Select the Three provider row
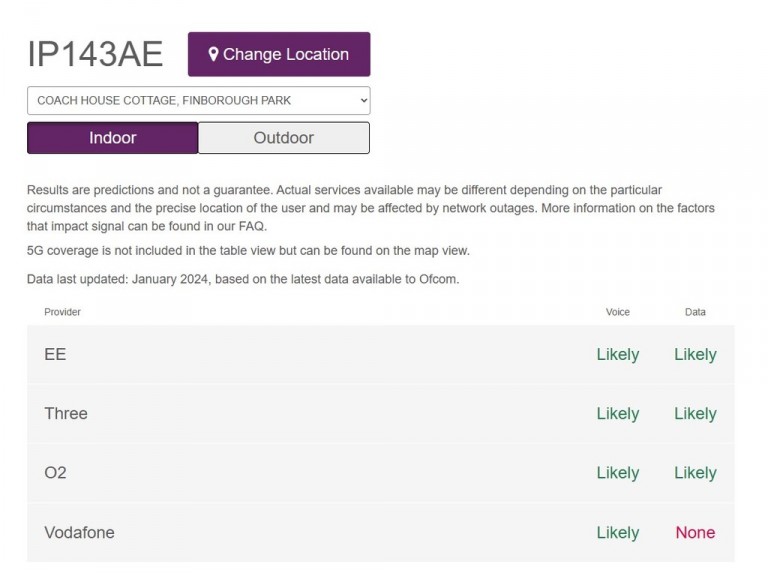Screen dimensions: 768x573 click(x=381, y=413)
